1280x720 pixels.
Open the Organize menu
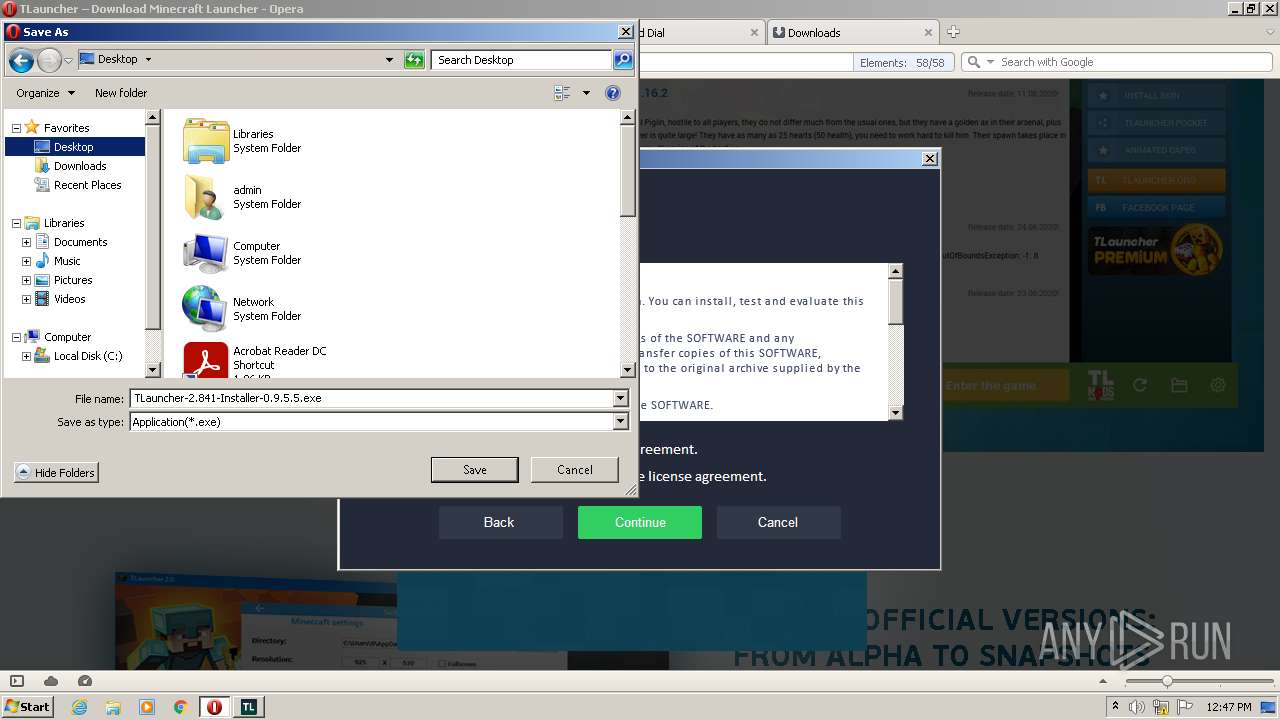[x=45, y=93]
